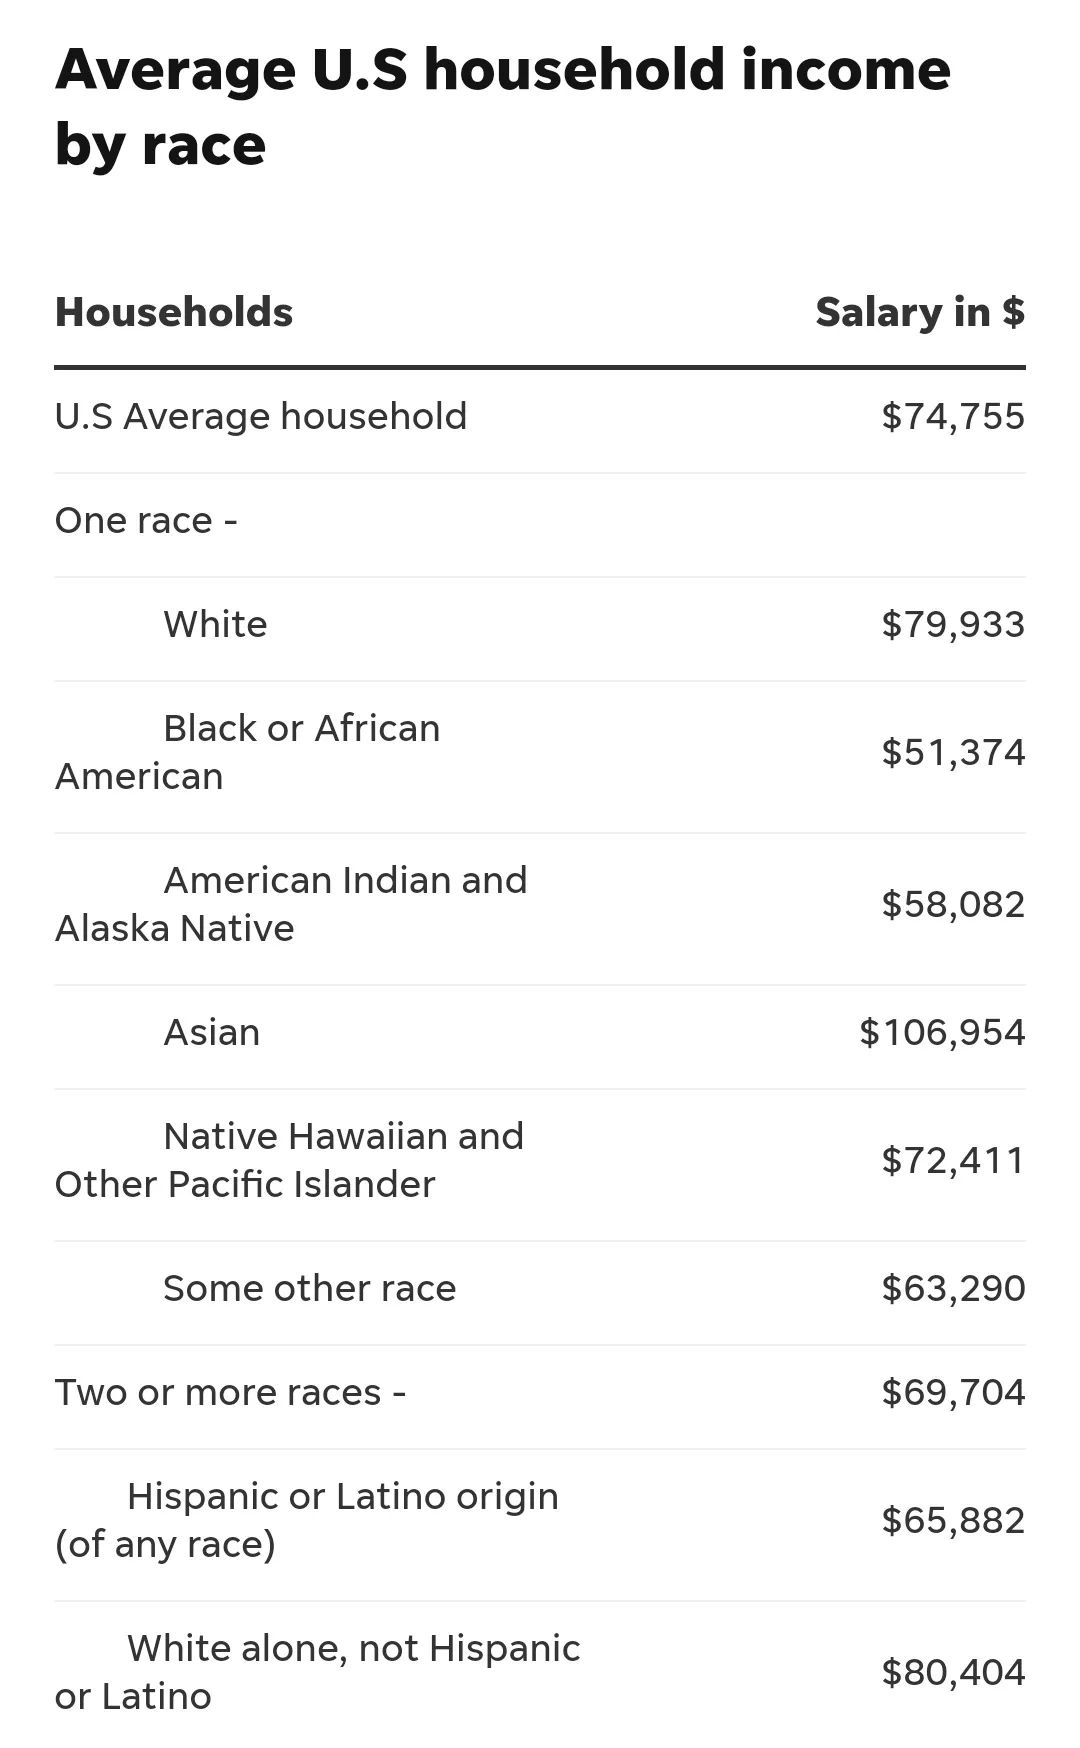Select the U.S Average household row label
The height and width of the screenshot is (1748, 1080).
pyautogui.click(x=261, y=416)
